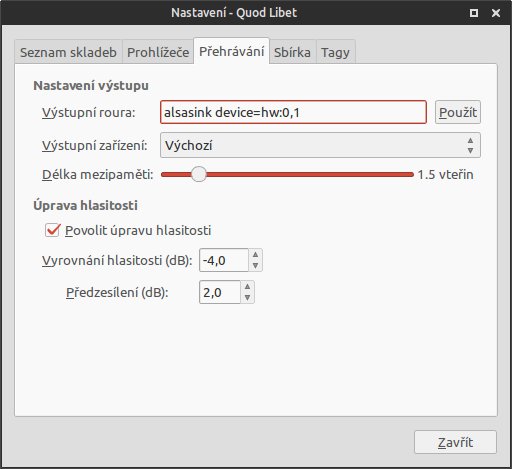Decrease Předzesílení value with down arrow
The height and width of the screenshot is (469, 512).
247,298
